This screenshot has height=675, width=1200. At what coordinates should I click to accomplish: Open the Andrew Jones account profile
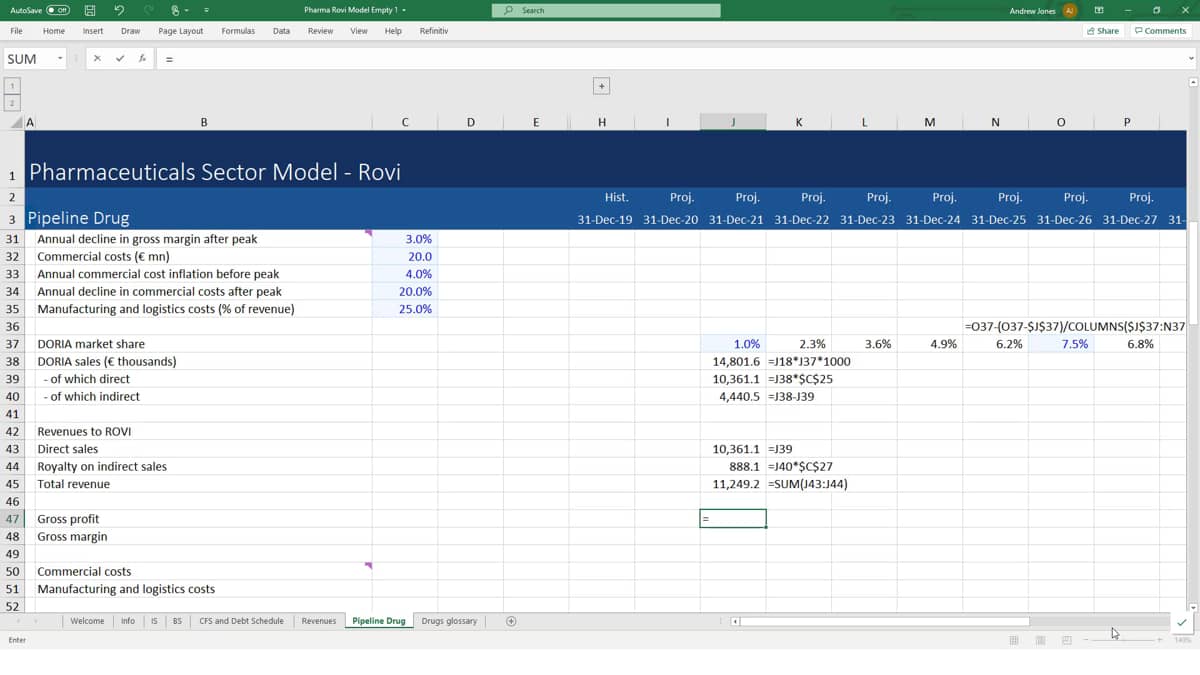(x=1042, y=11)
